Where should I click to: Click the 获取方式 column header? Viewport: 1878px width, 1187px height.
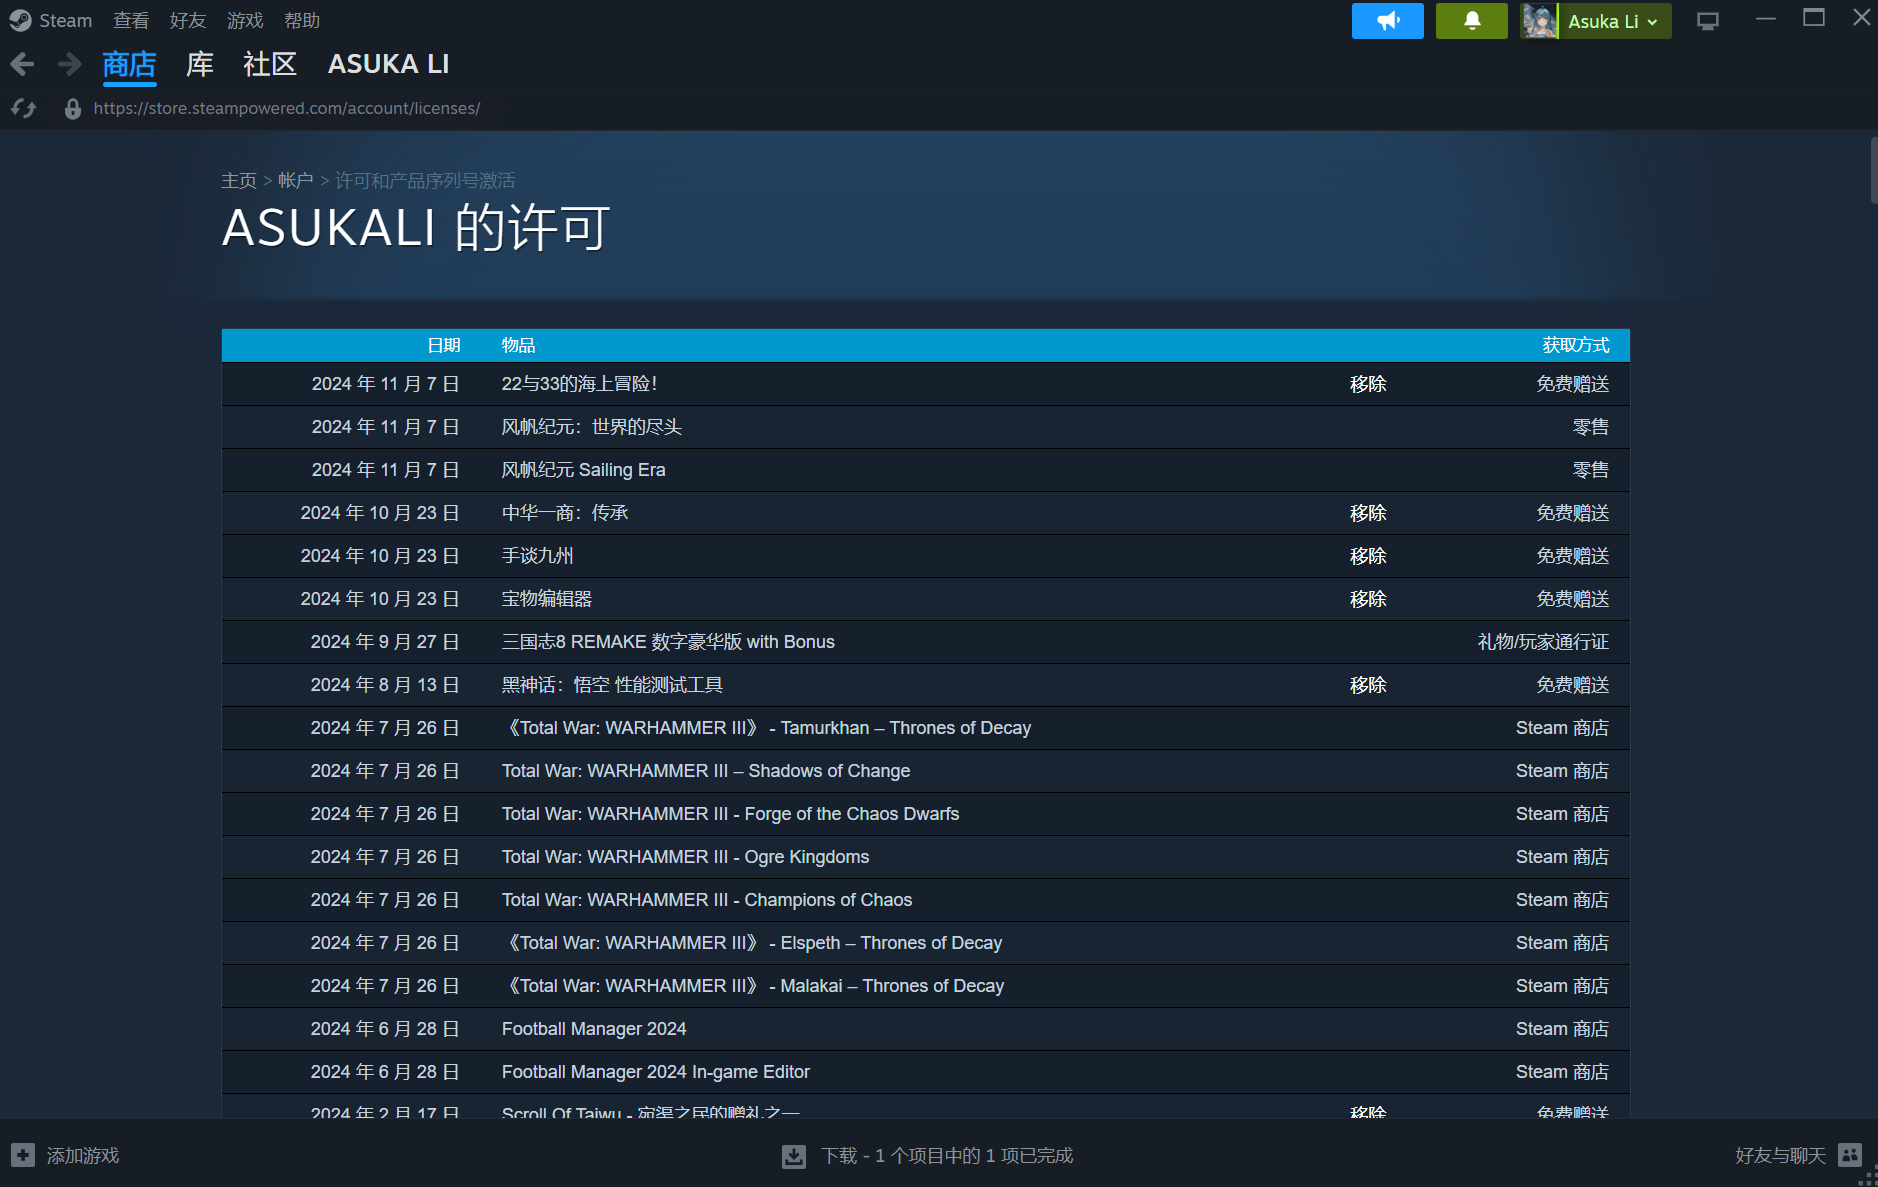pos(1576,345)
